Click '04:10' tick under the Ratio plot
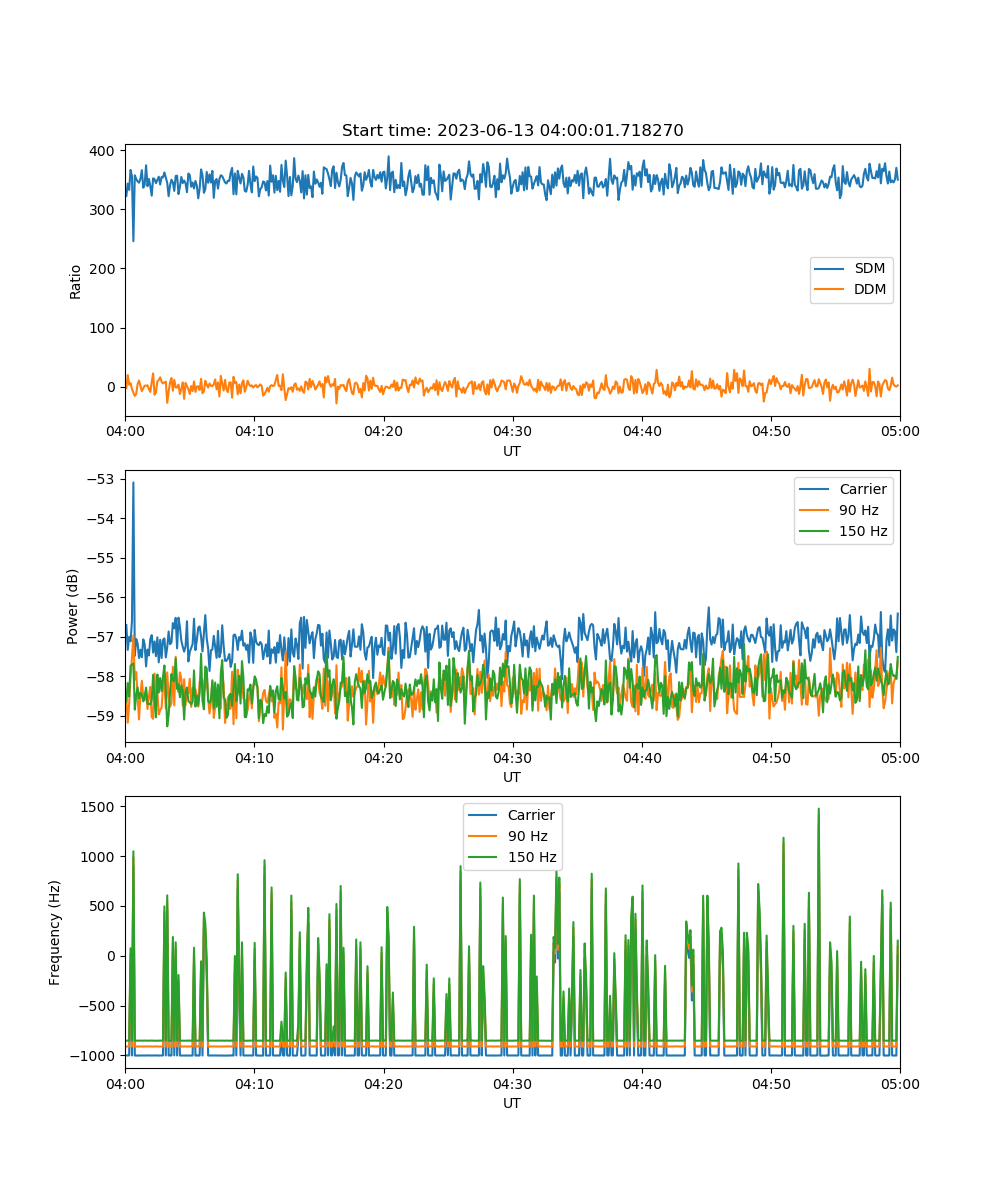The width and height of the screenshot is (1000, 1200). (x=254, y=431)
